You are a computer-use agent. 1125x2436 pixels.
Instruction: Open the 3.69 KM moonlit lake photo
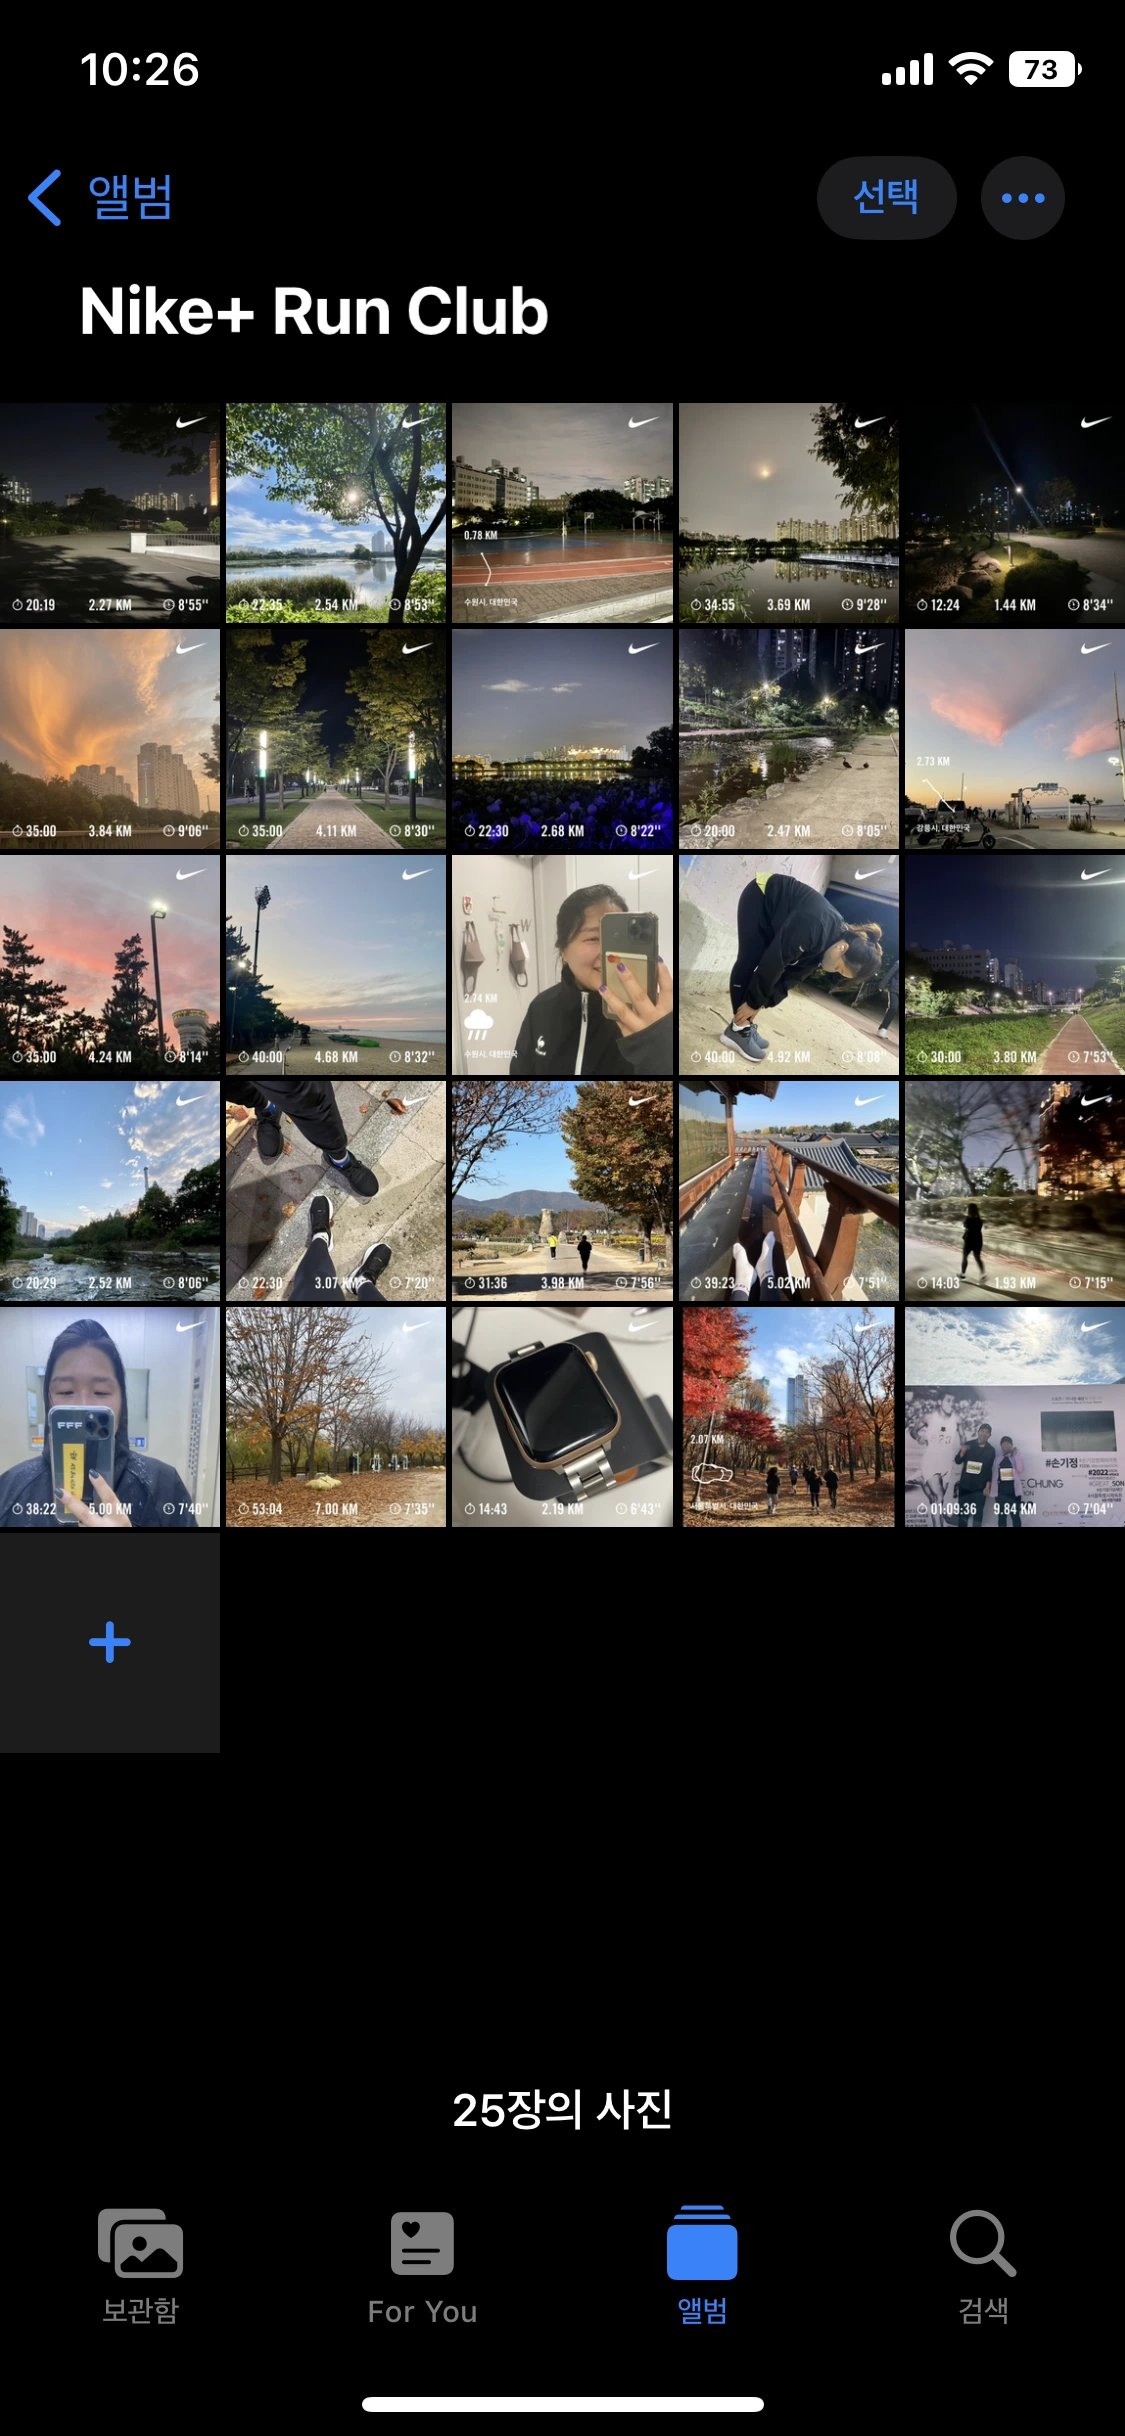[x=788, y=513]
